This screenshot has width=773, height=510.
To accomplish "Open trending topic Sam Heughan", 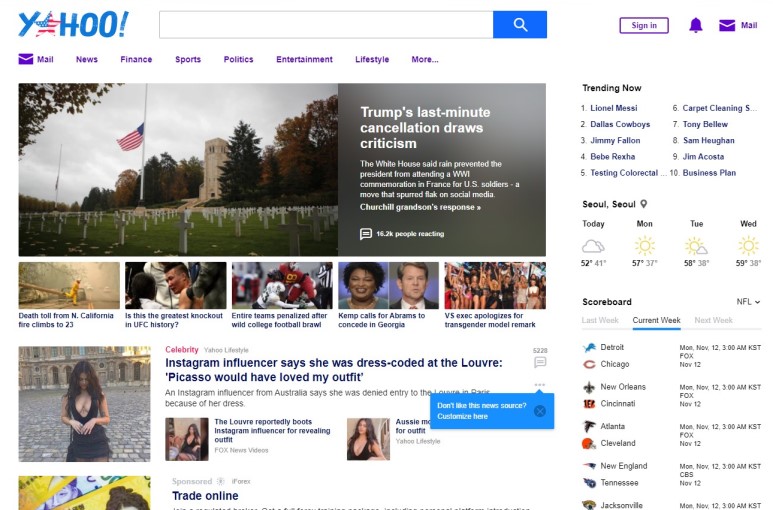I will point(708,140).
